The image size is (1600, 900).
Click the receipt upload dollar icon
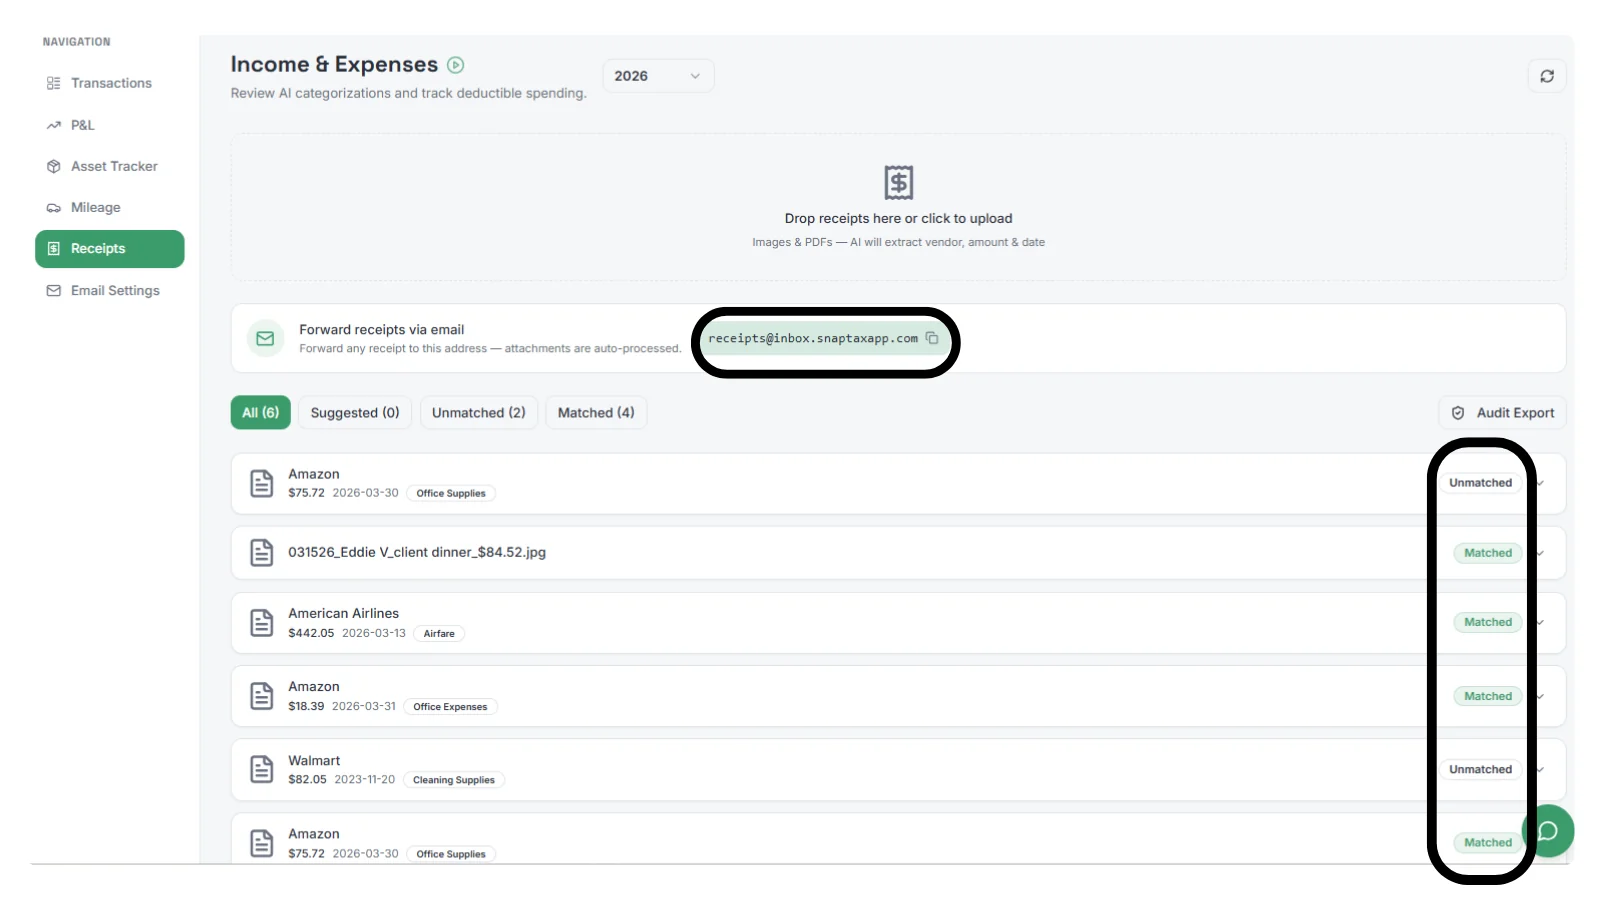pos(899,182)
